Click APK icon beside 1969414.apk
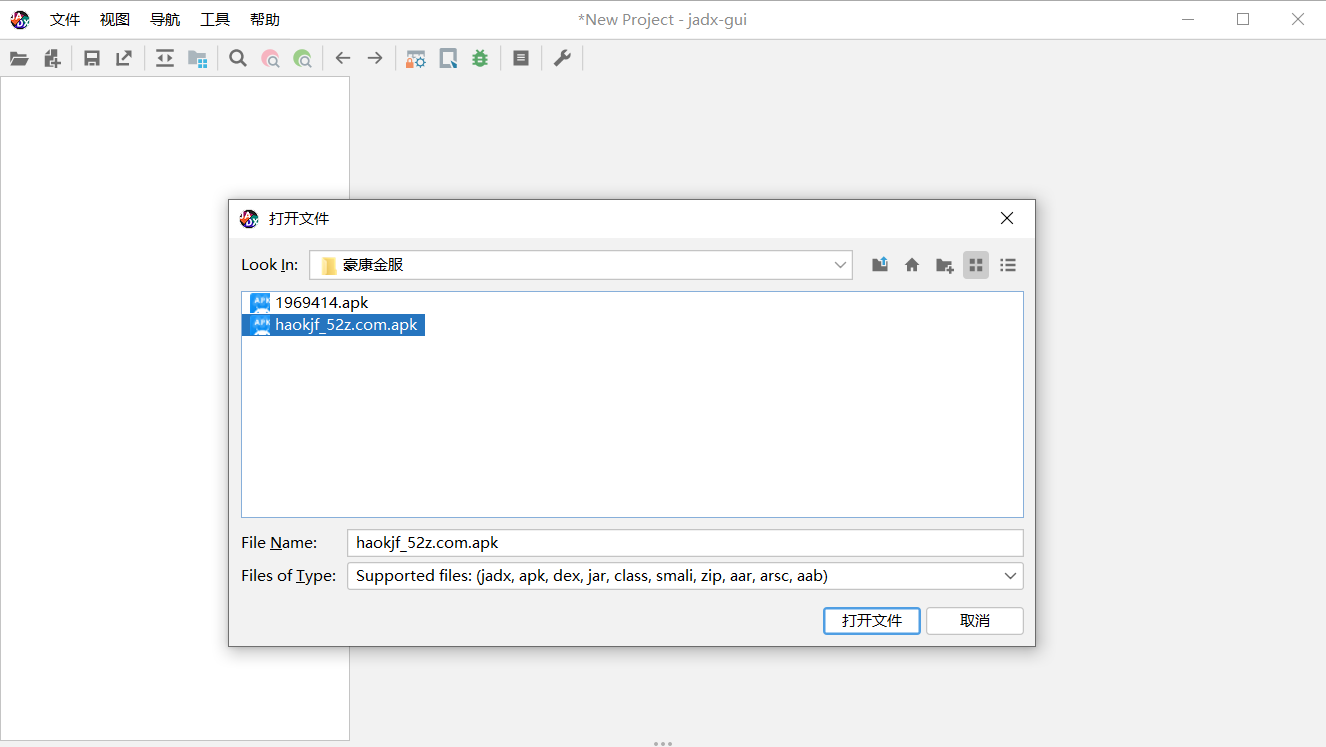1326x747 pixels. pos(260,302)
